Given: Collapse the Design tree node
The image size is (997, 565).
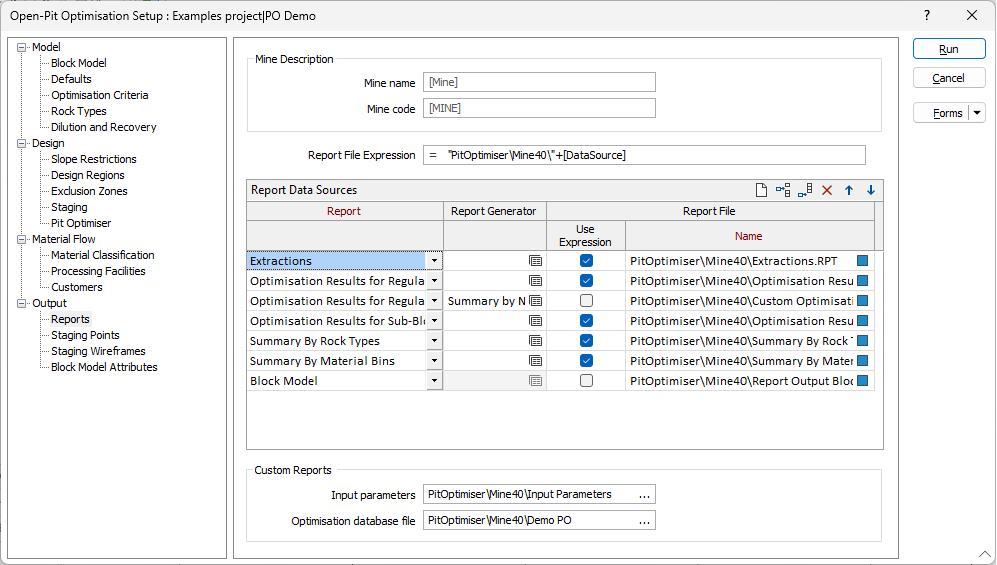Looking at the screenshot, I should click(x=22, y=143).
